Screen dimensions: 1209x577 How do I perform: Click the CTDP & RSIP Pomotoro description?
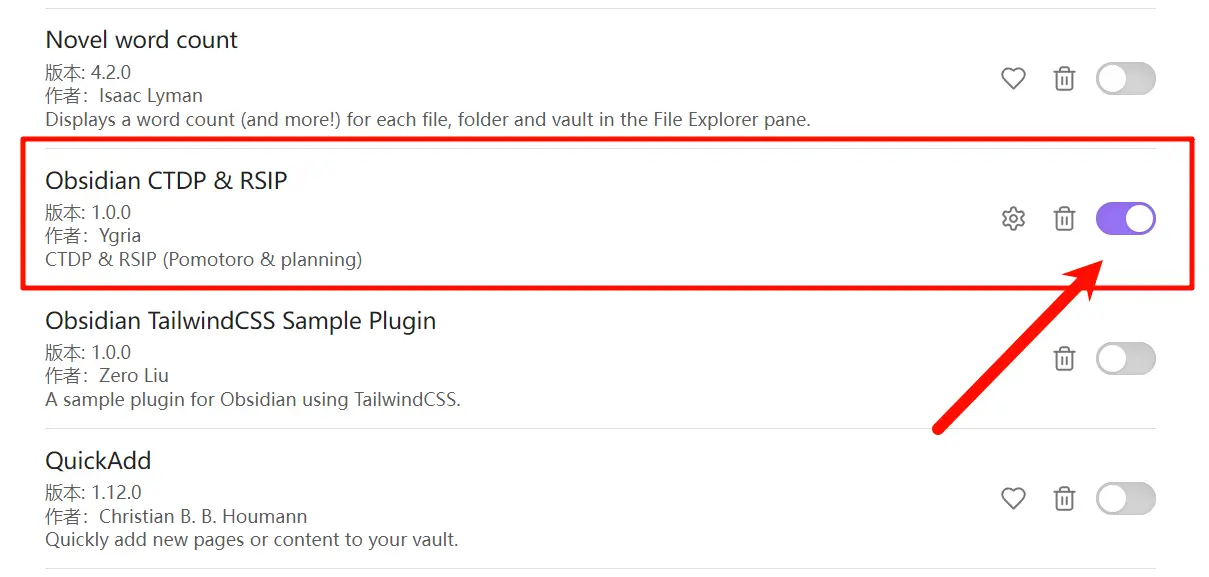pyautogui.click(x=204, y=260)
